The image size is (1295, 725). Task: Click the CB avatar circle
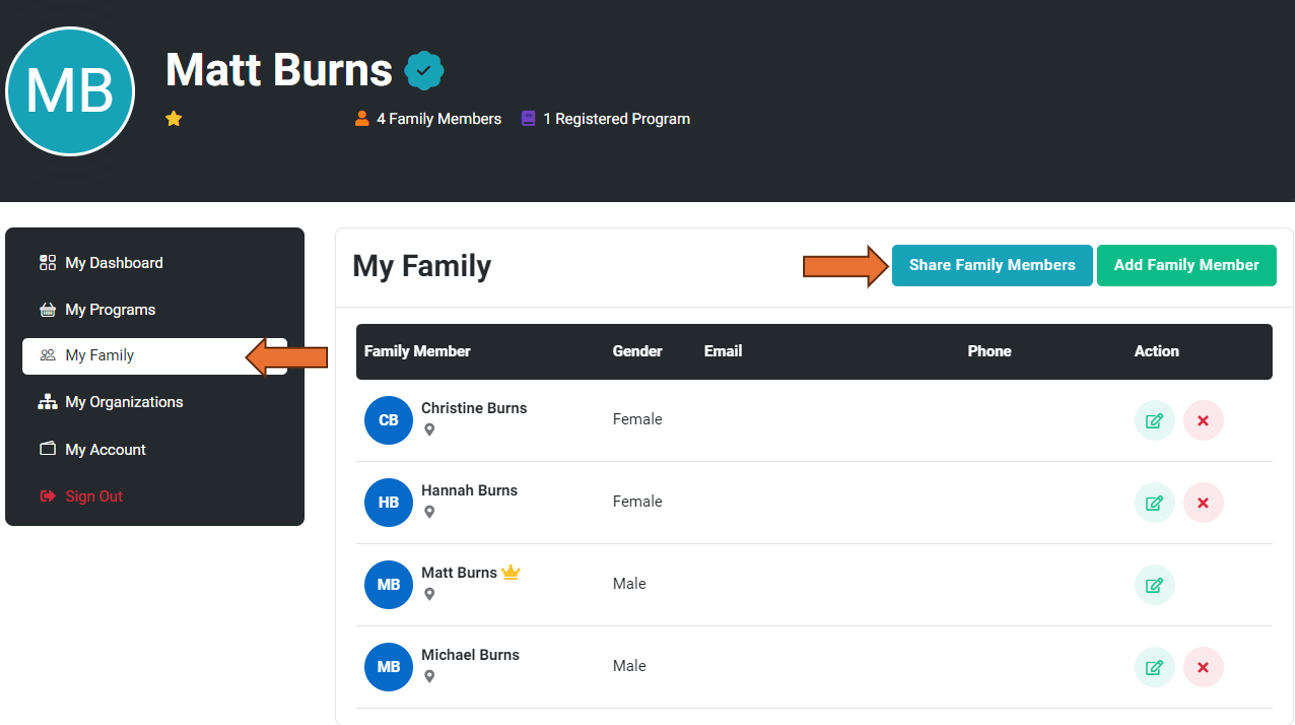[389, 420]
